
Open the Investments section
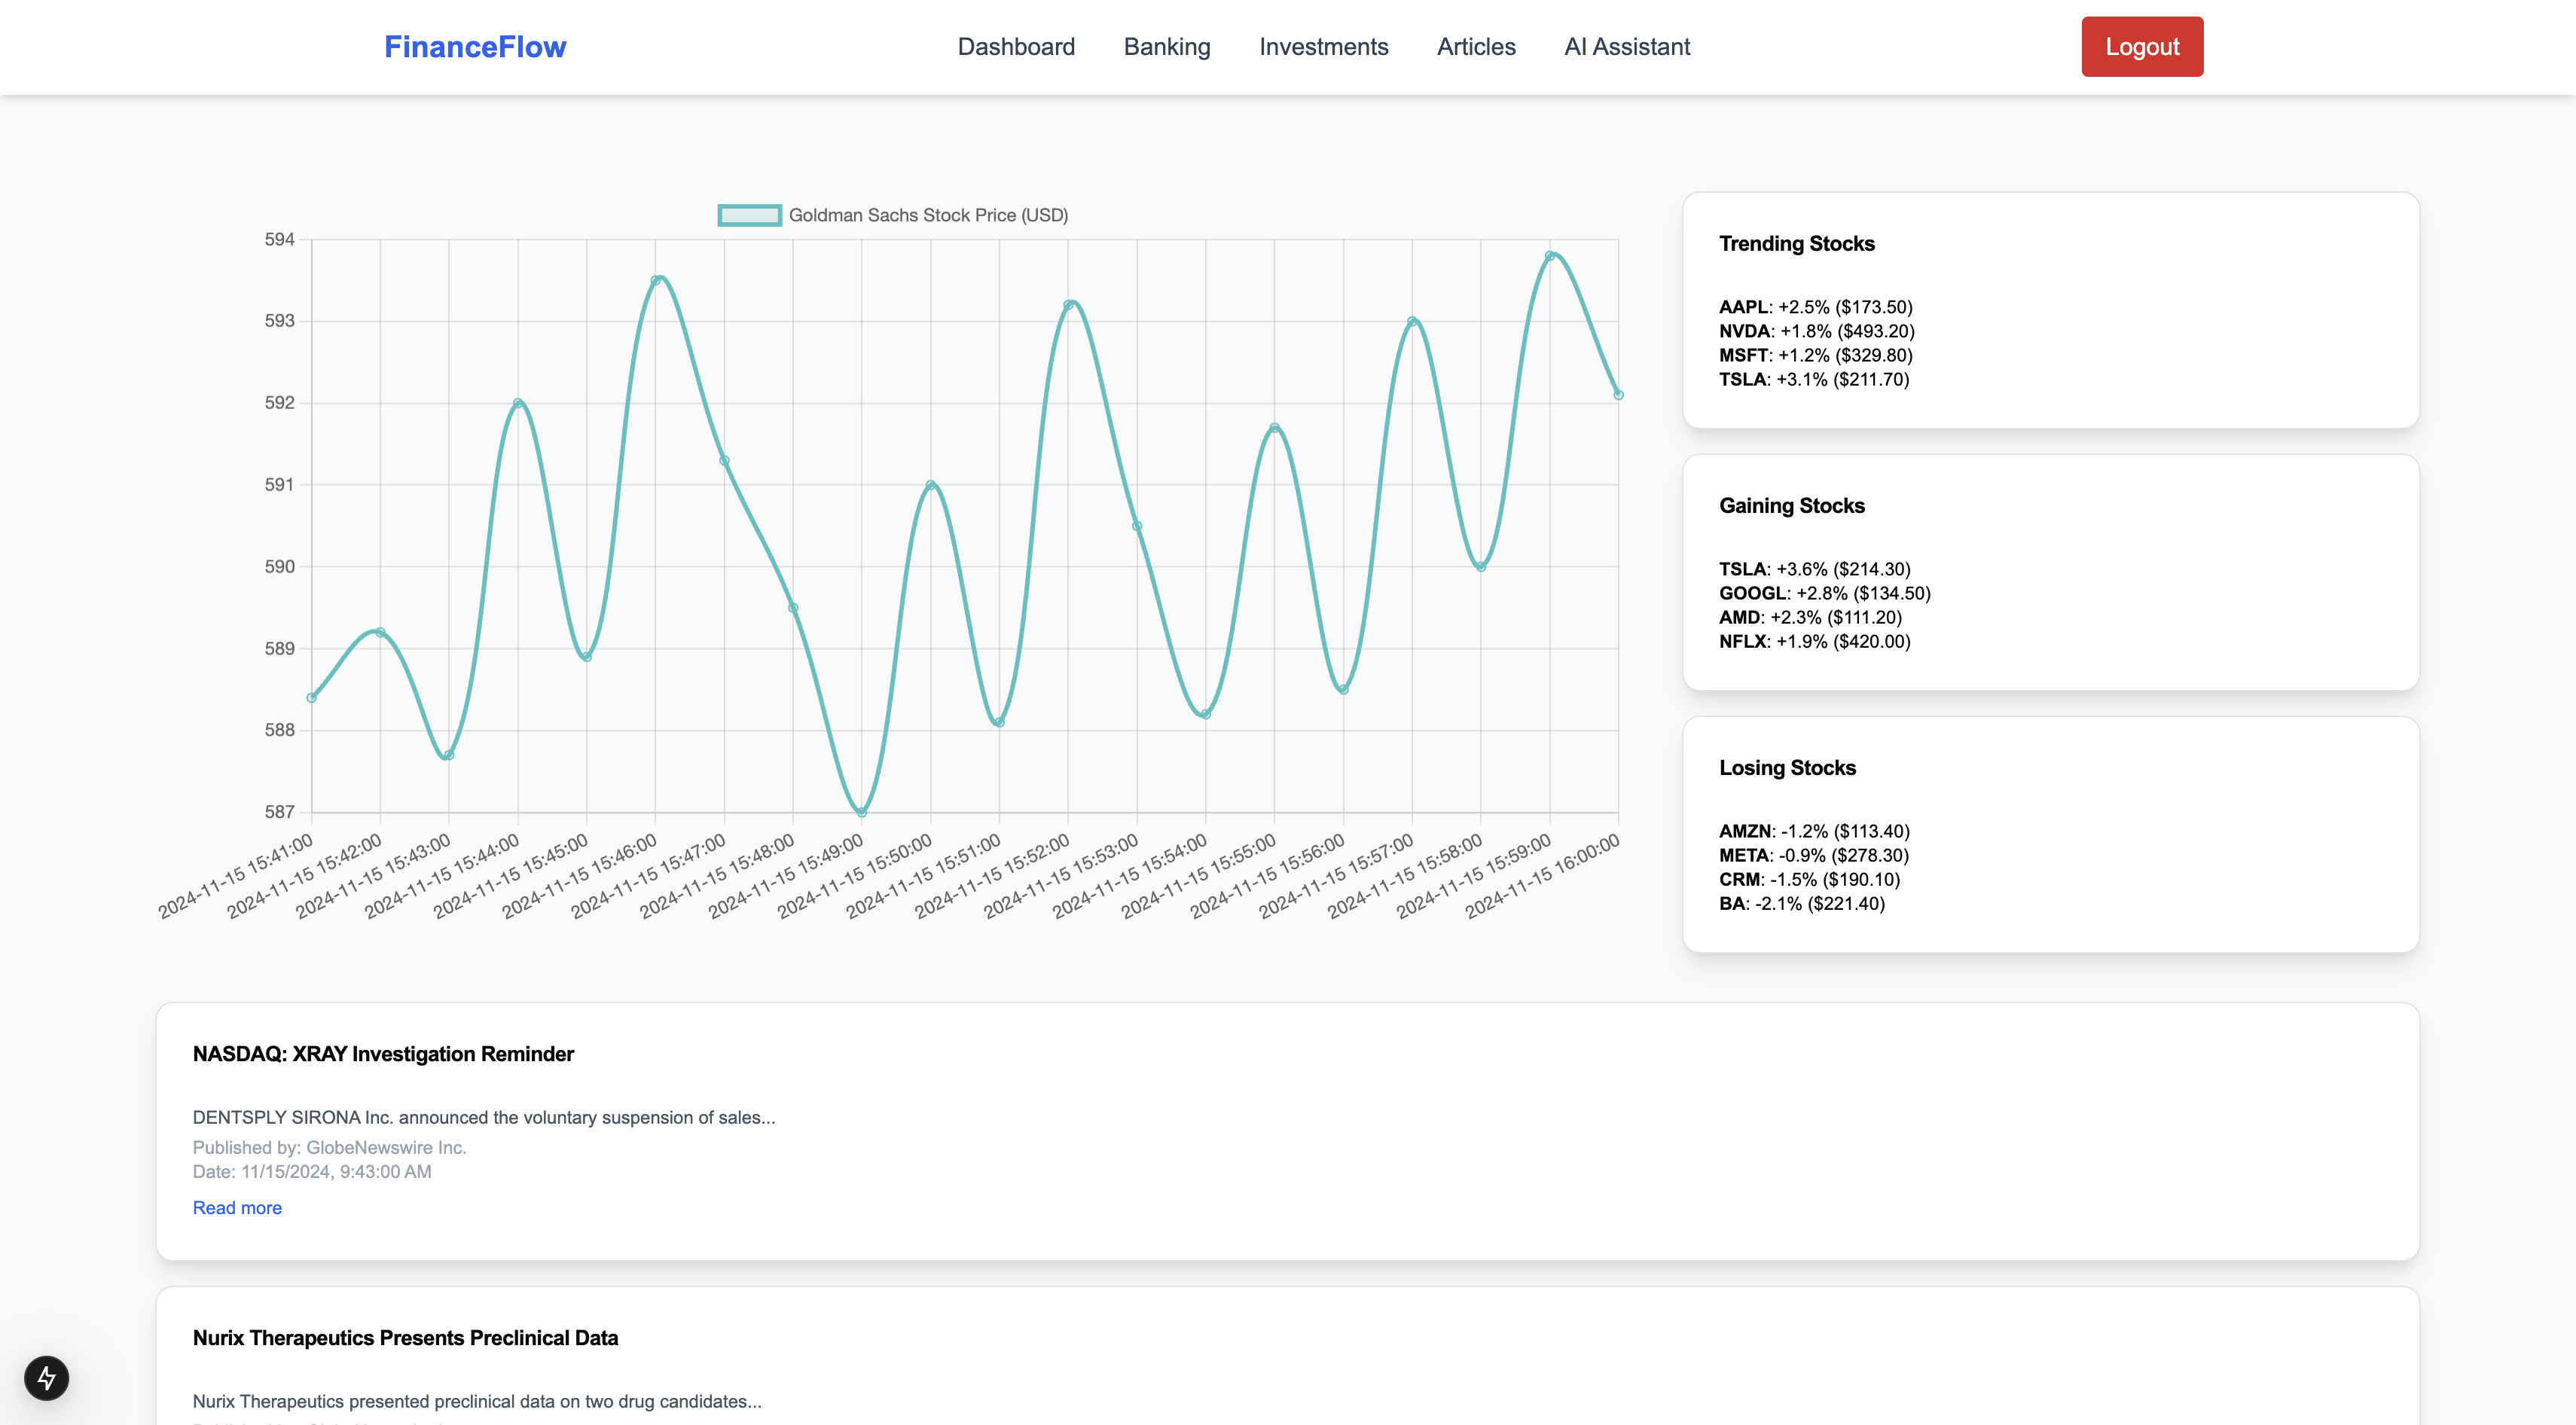pos(1323,47)
